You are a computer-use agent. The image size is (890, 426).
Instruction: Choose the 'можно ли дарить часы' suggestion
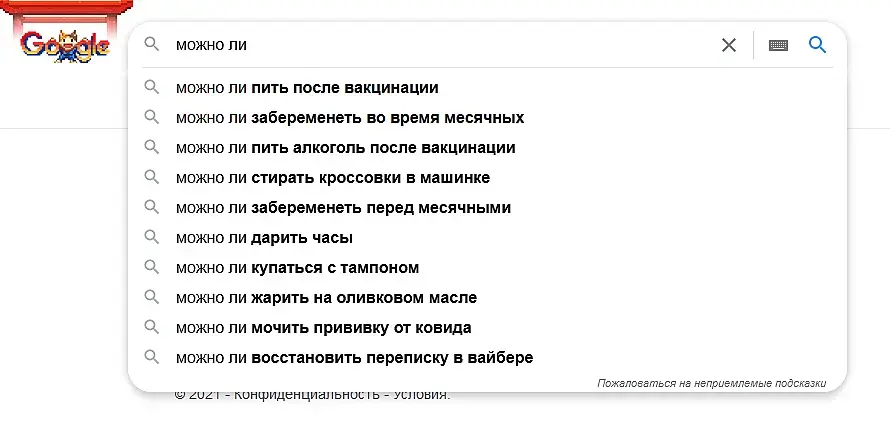[264, 238]
